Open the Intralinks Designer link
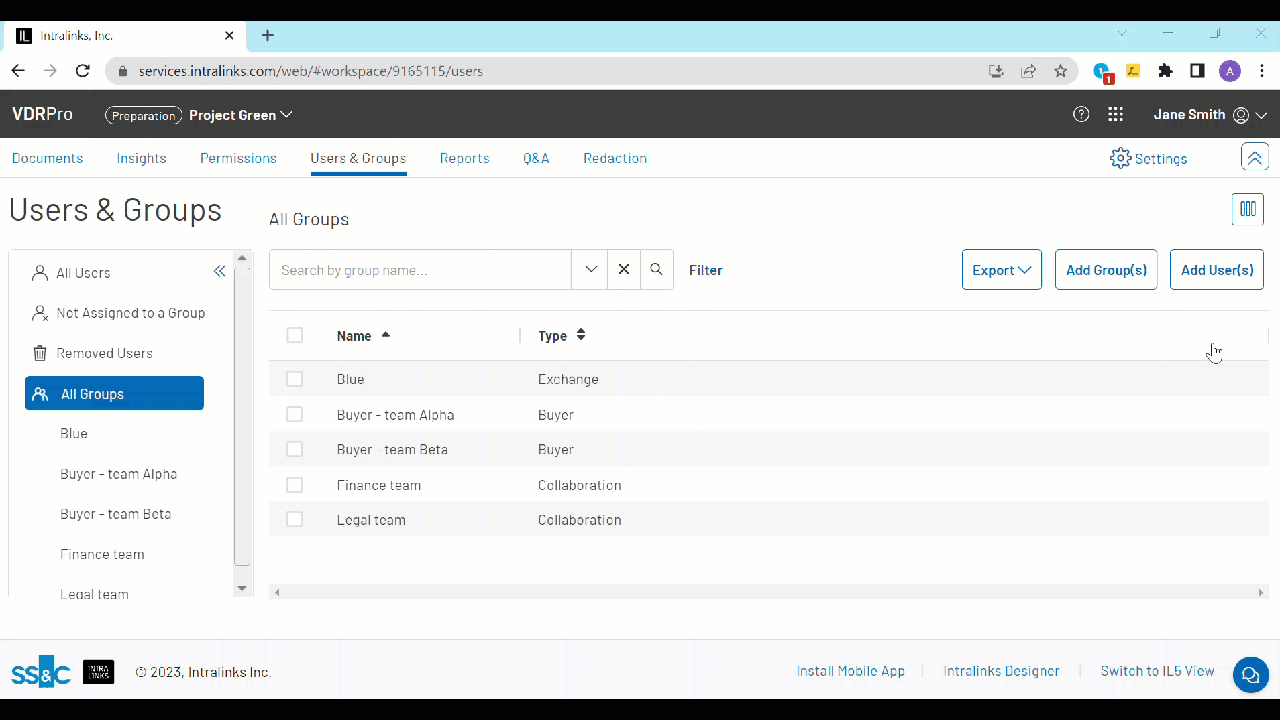The width and height of the screenshot is (1280, 720). click(x=1001, y=671)
